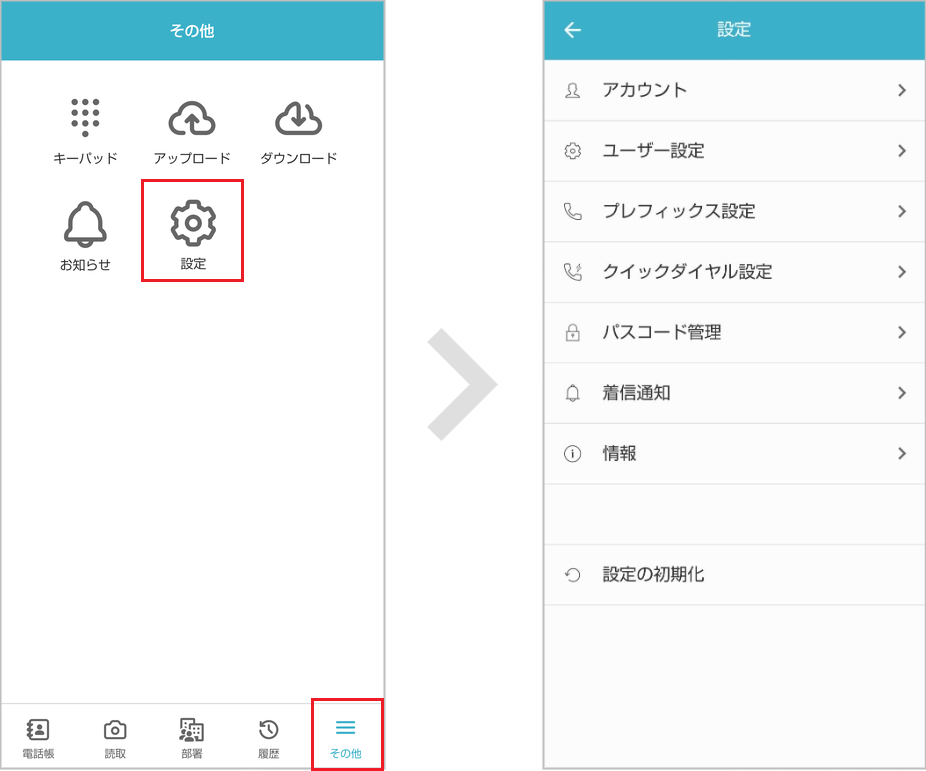The width and height of the screenshot is (926, 771).
Task: Open the プレフィックス設定 entry text
Action: (x=679, y=211)
